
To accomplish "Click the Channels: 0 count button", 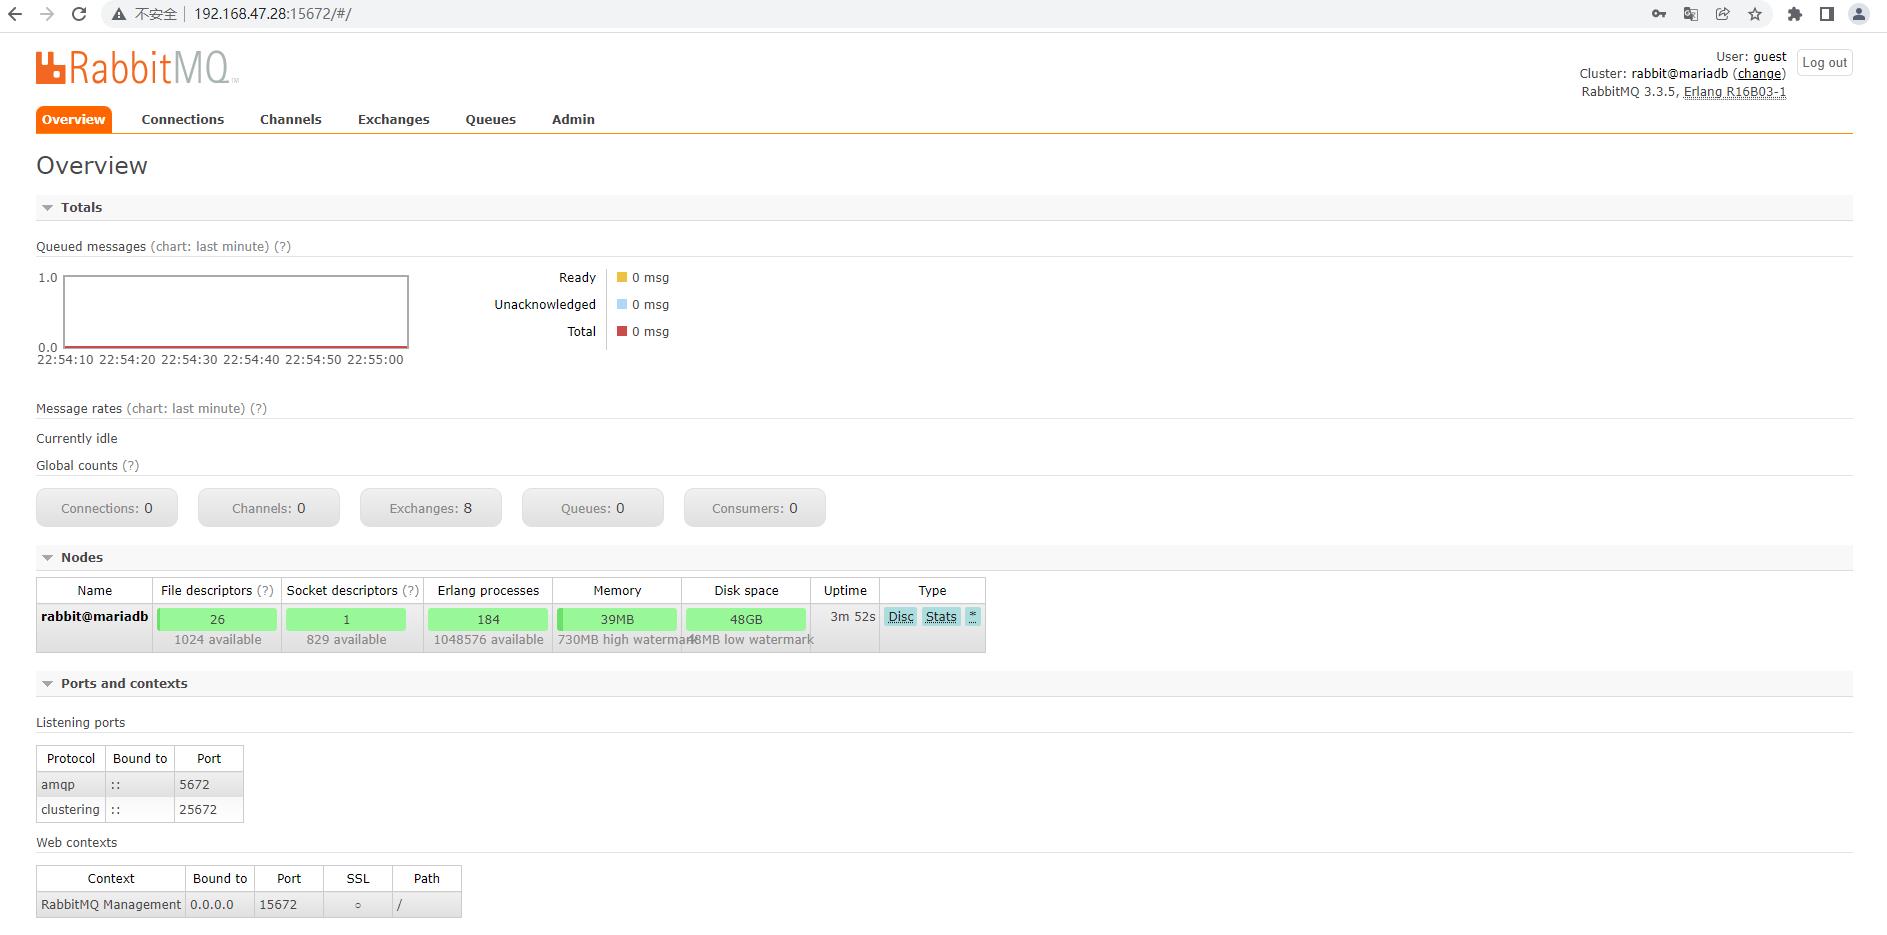I will (269, 508).
